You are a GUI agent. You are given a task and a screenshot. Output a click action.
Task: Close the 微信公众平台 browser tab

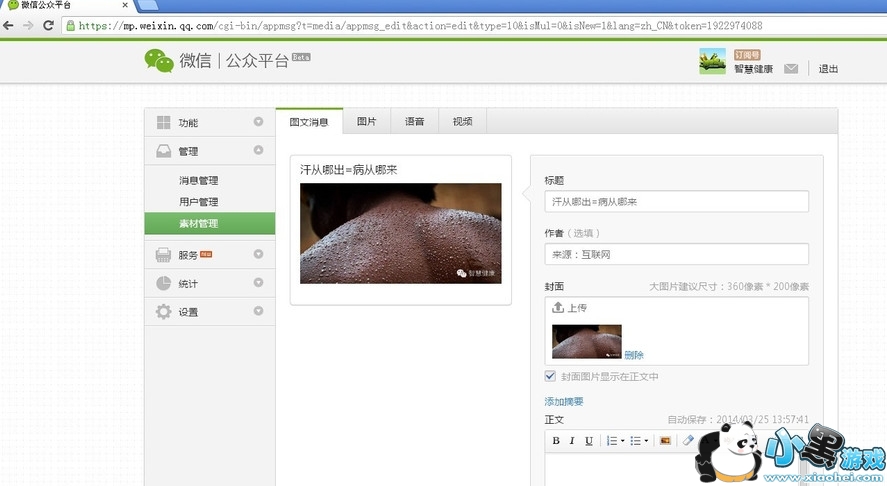(x=125, y=5)
